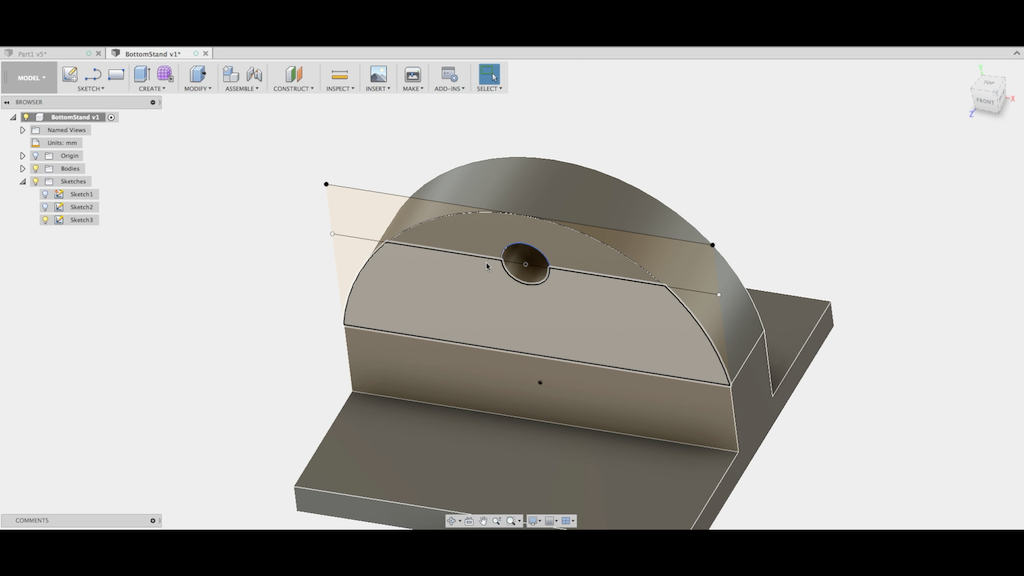Expand the Named Views folder
This screenshot has height=576, width=1024.
[22, 130]
